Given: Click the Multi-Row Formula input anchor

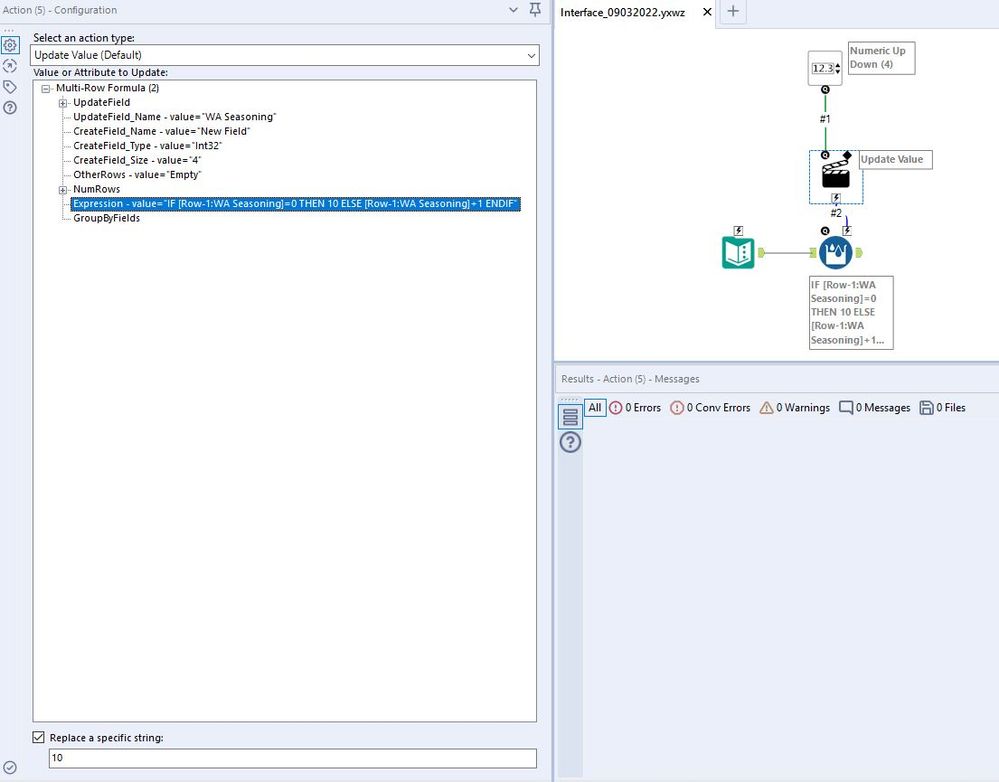Looking at the screenshot, I should [x=813, y=253].
